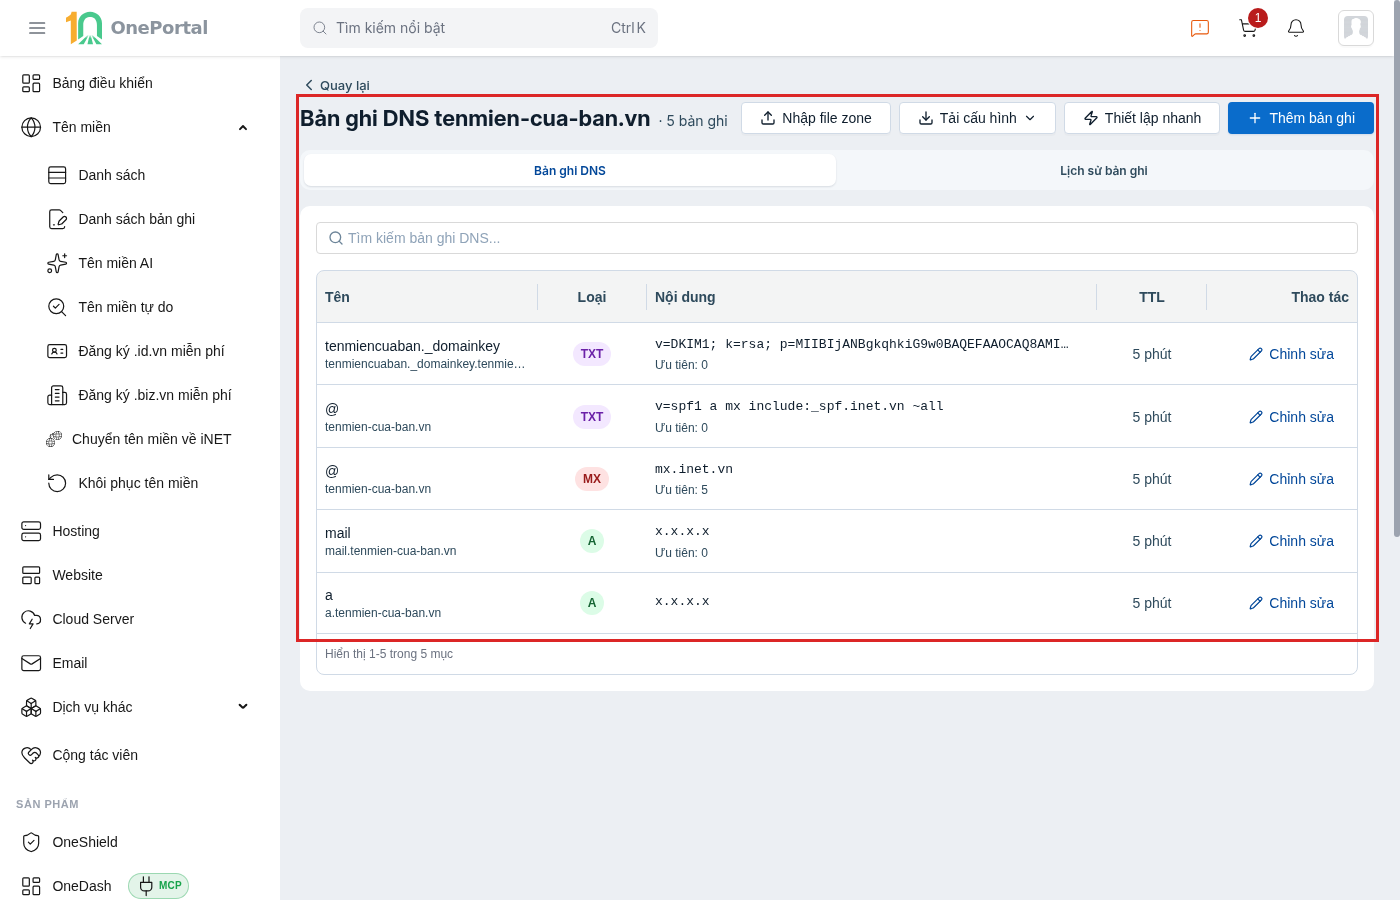Click the Tên miền AI sparkle icon

[57, 263]
